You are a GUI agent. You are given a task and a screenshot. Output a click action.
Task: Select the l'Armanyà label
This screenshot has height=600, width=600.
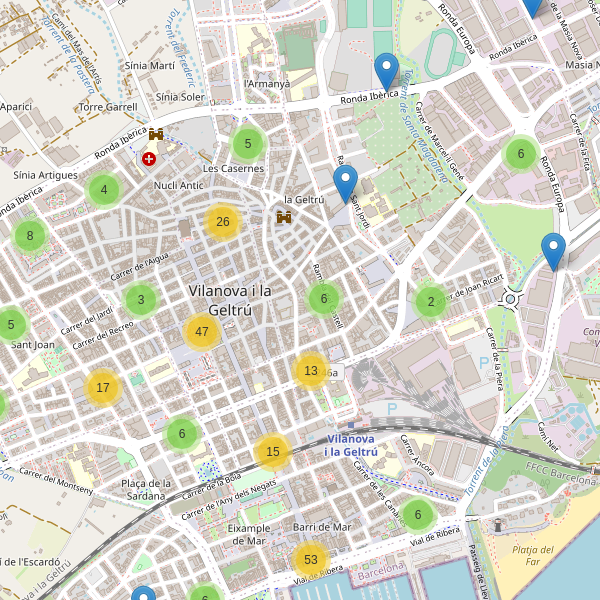pos(267,84)
